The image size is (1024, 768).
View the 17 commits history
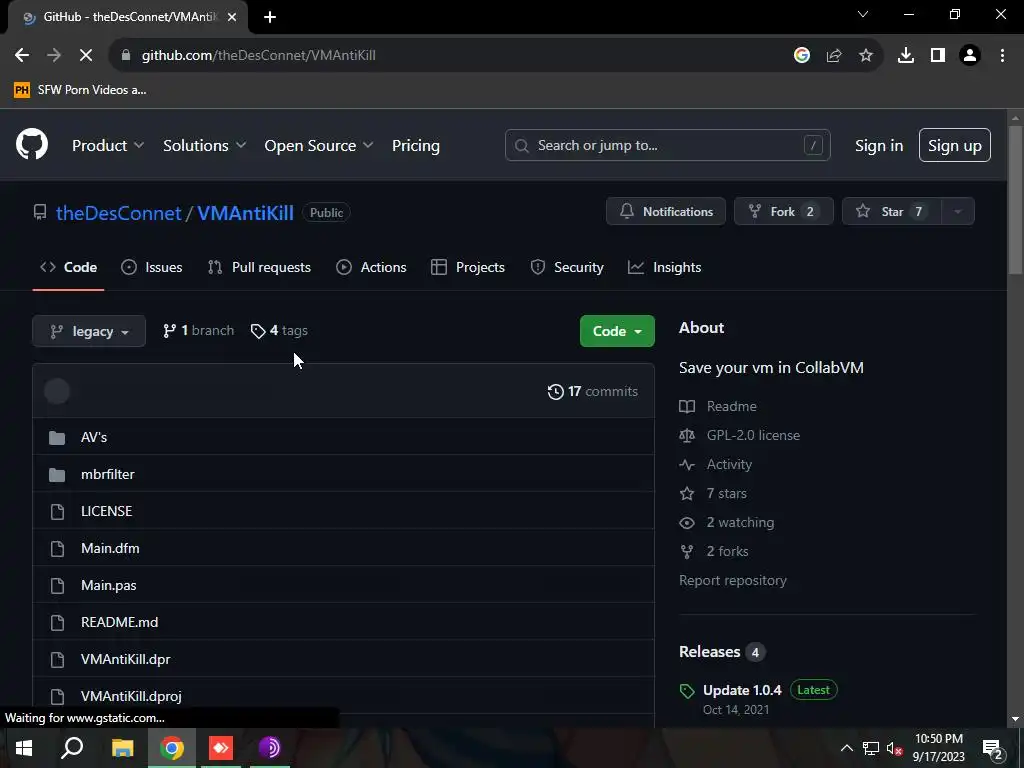coord(593,391)
